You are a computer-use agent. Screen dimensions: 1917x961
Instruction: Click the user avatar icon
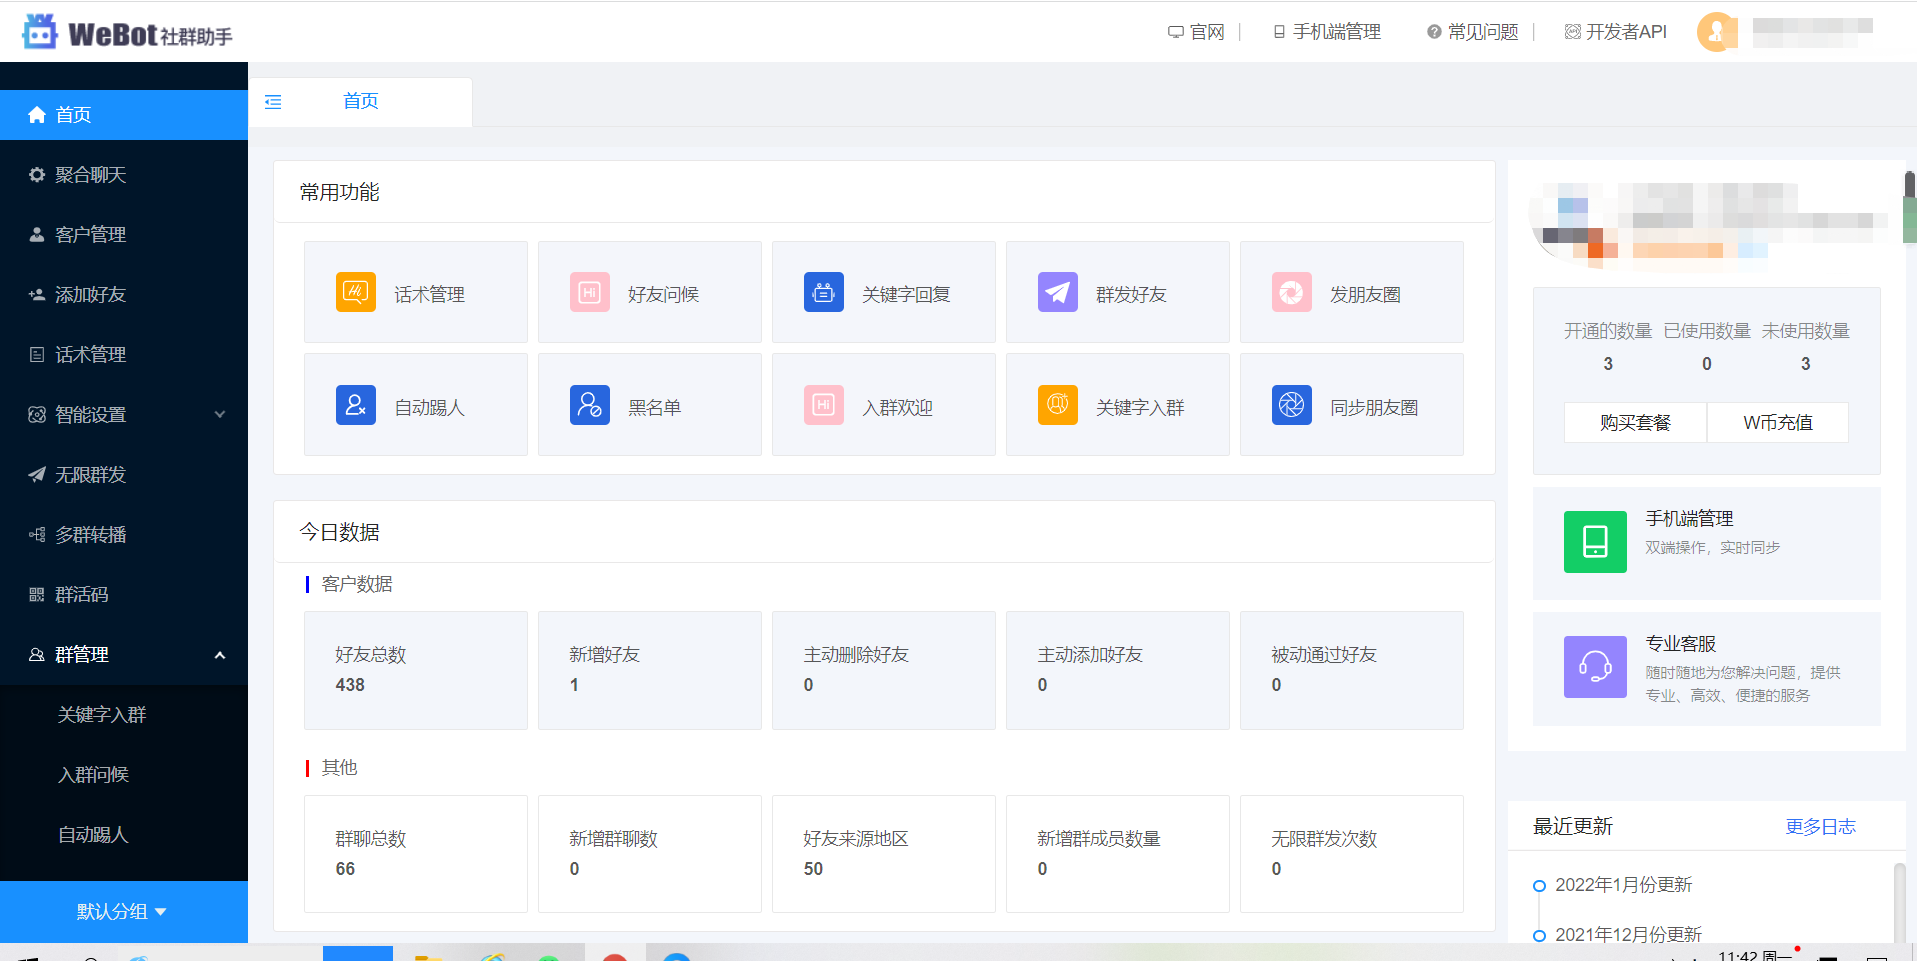pos(1717,32)
